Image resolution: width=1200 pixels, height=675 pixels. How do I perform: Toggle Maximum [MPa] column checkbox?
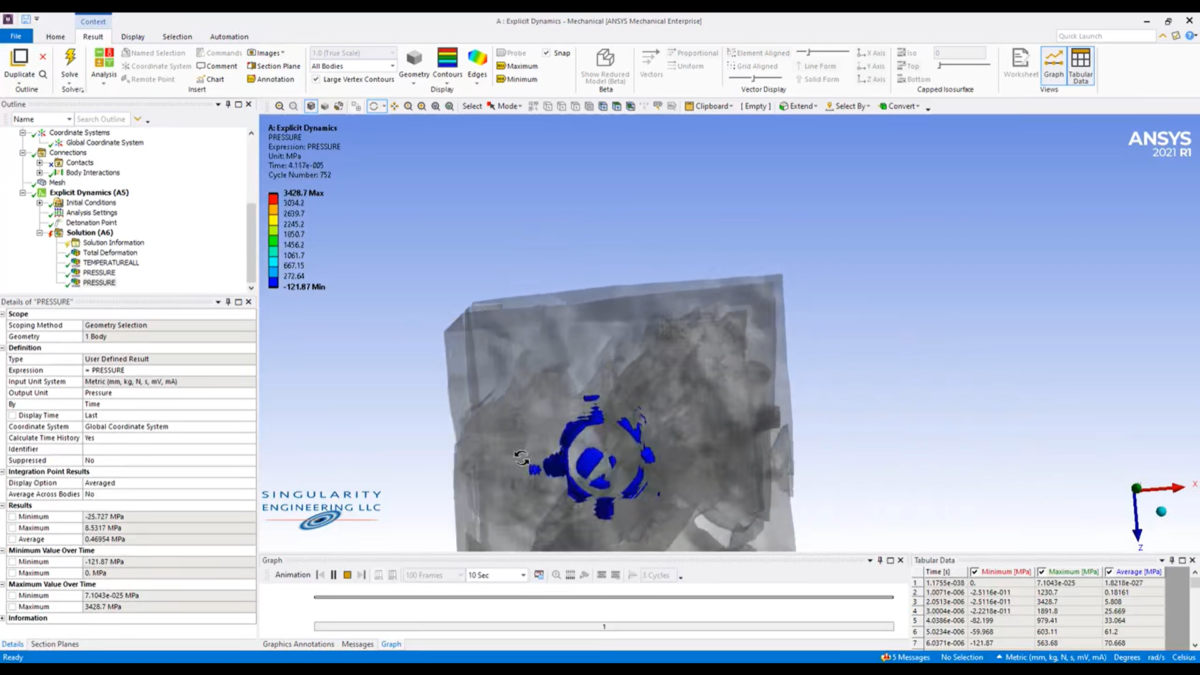tap(1042, 572)
